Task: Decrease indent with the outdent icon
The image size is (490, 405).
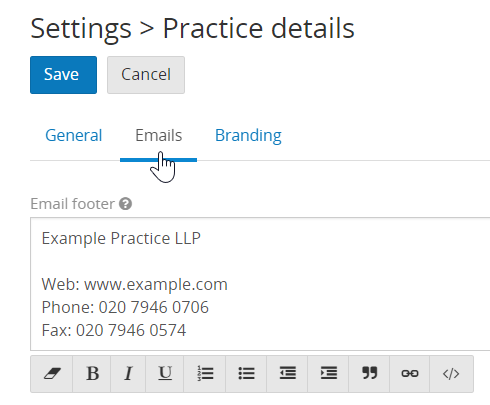Action: [287, 374]
